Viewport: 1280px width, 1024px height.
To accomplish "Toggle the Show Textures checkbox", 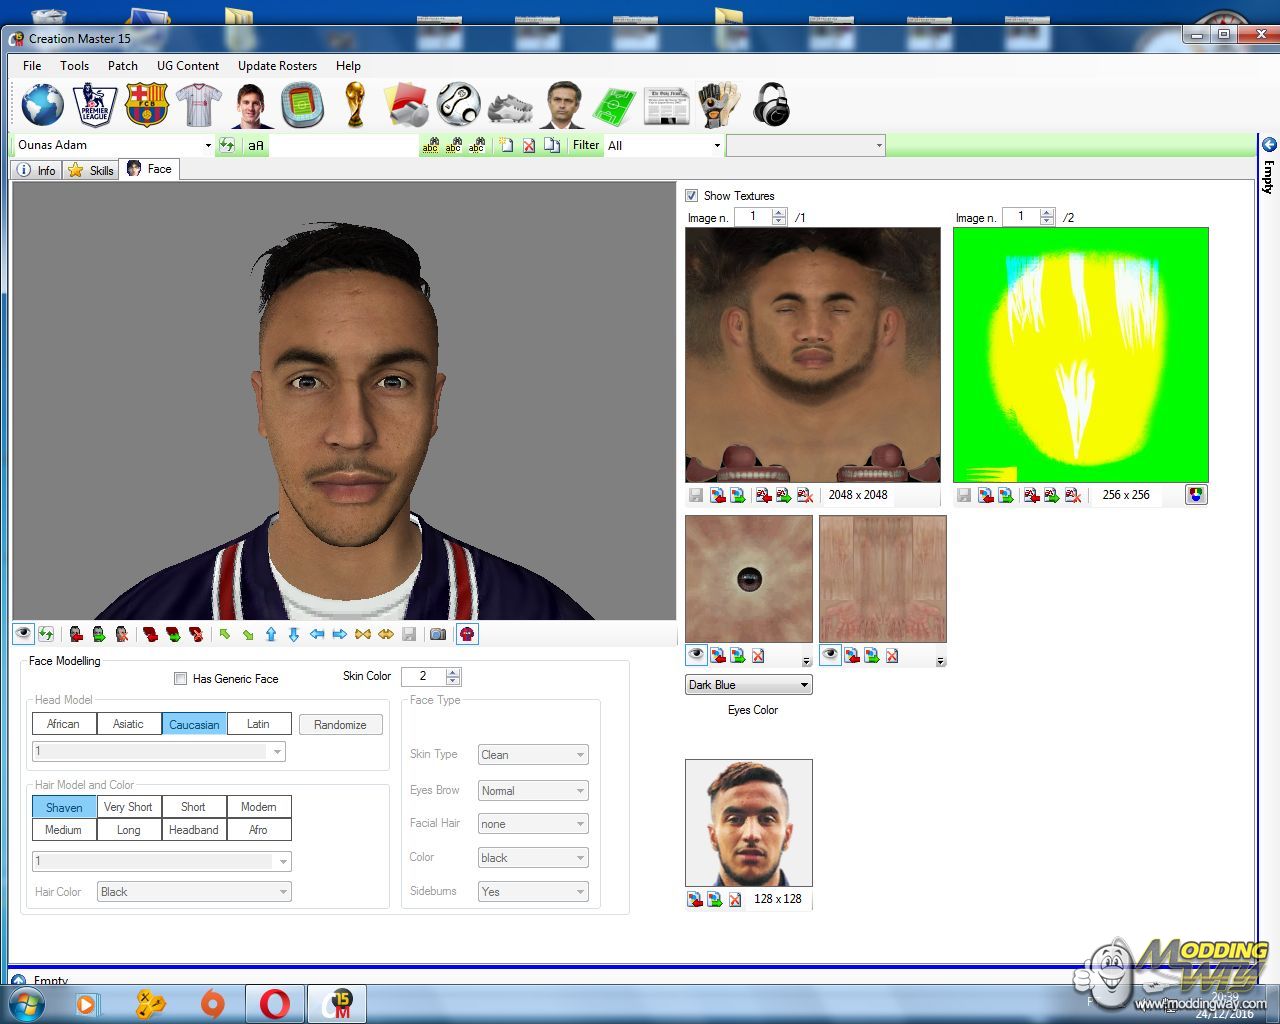I will point(692,196).
